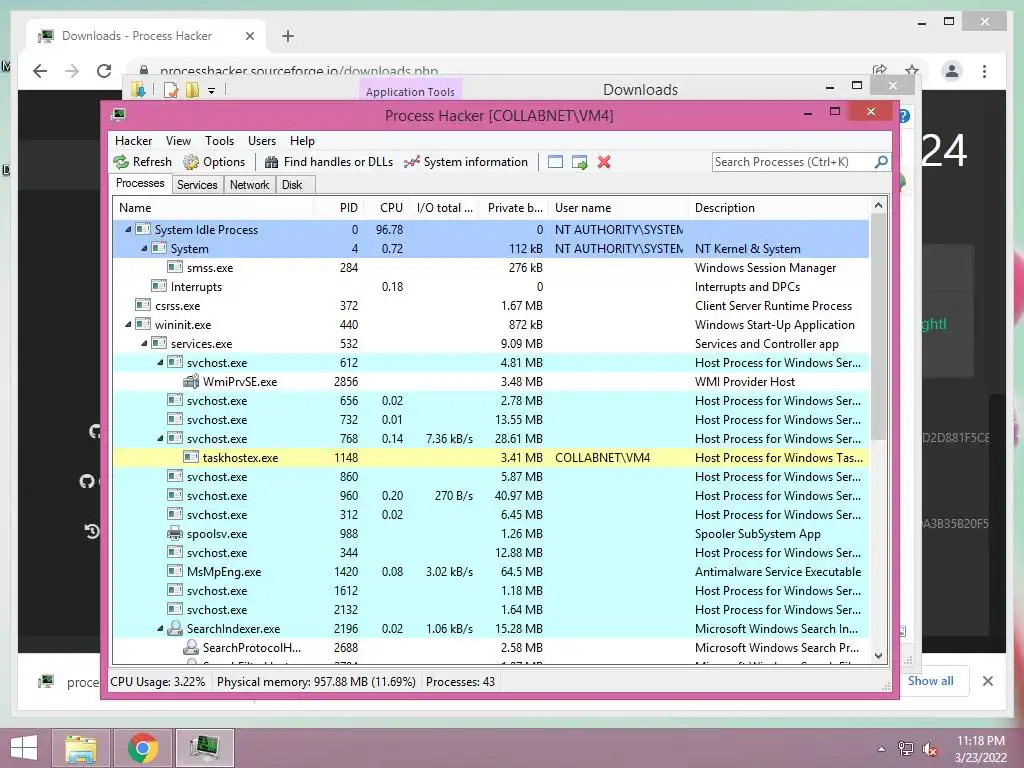Screen dimensions: 1024x768
Task: Click Chrome address bar URL
Action: [x=299, y=71]
